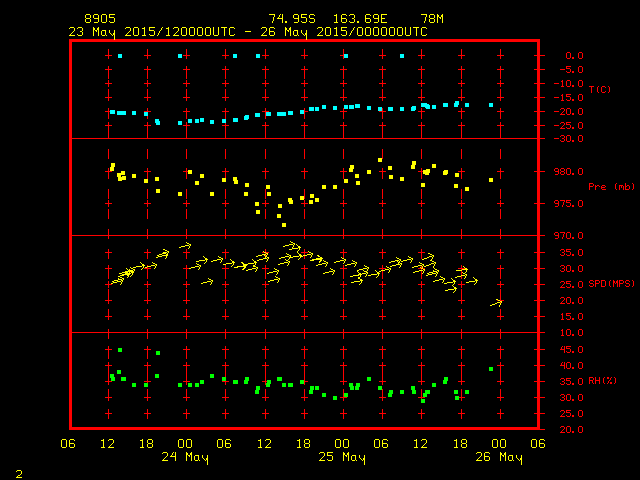Select the start date 23 May 2015/120000UTC

coord(152,31)
